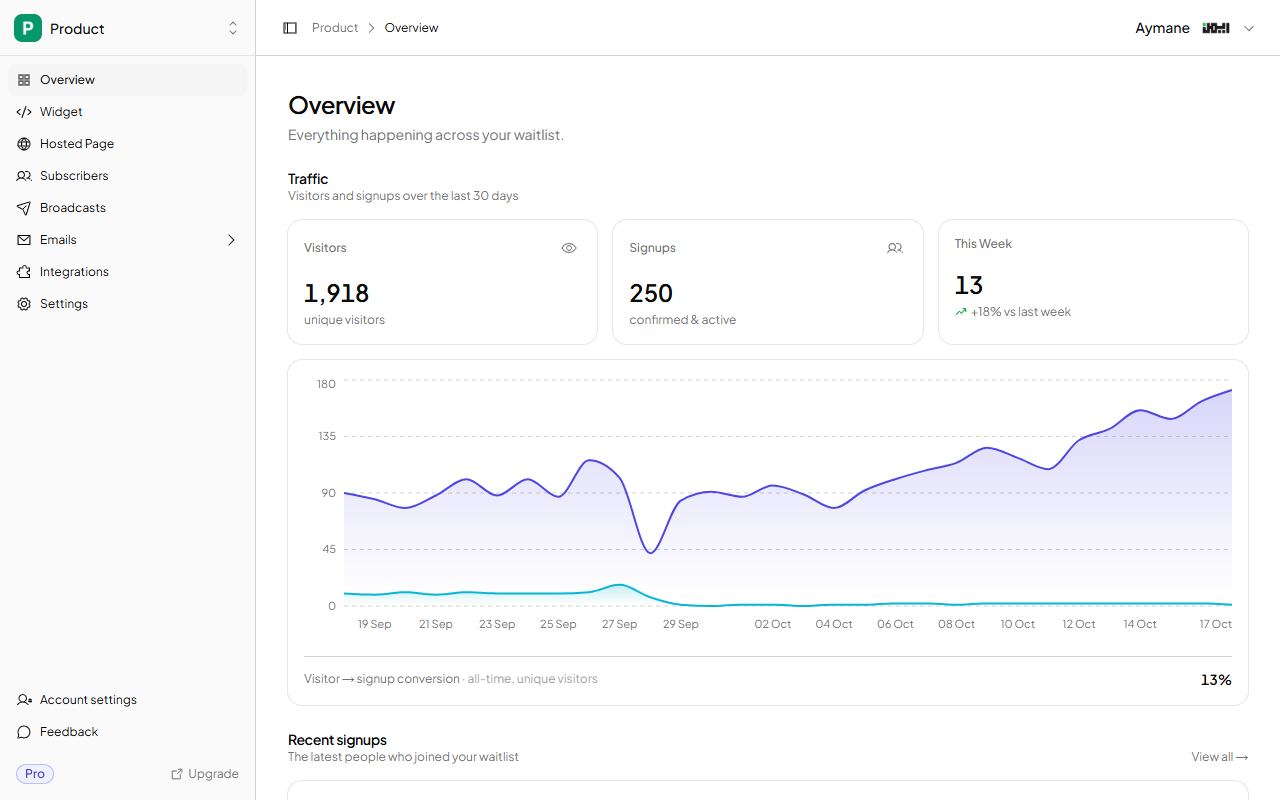Click the Upgrade link
Screen dimensions: 1280x800
(x=205, y=774)
